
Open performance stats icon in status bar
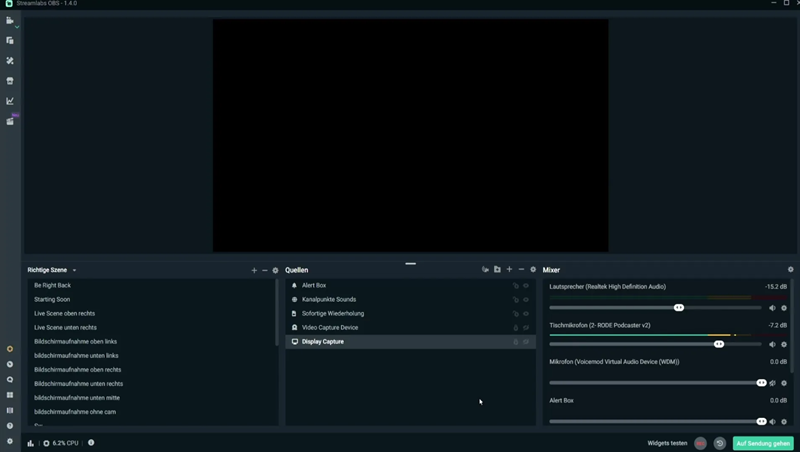click(31, 443)
